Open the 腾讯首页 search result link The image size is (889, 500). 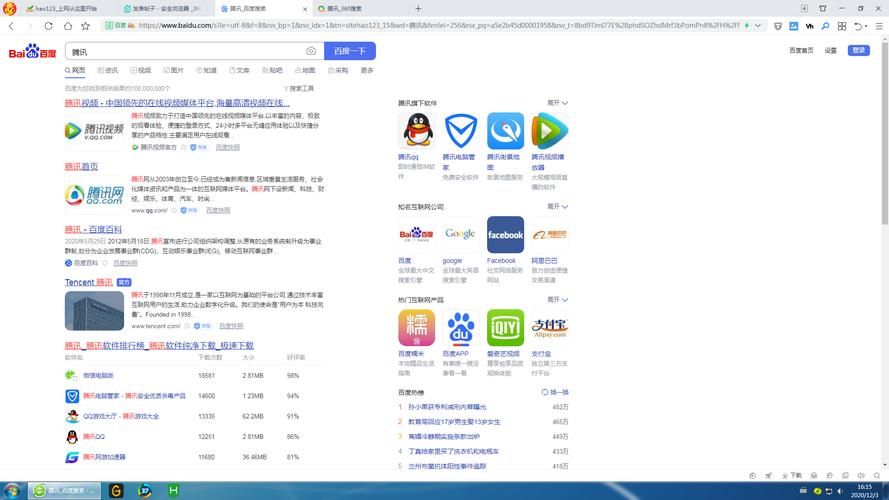tap(81, 166)
